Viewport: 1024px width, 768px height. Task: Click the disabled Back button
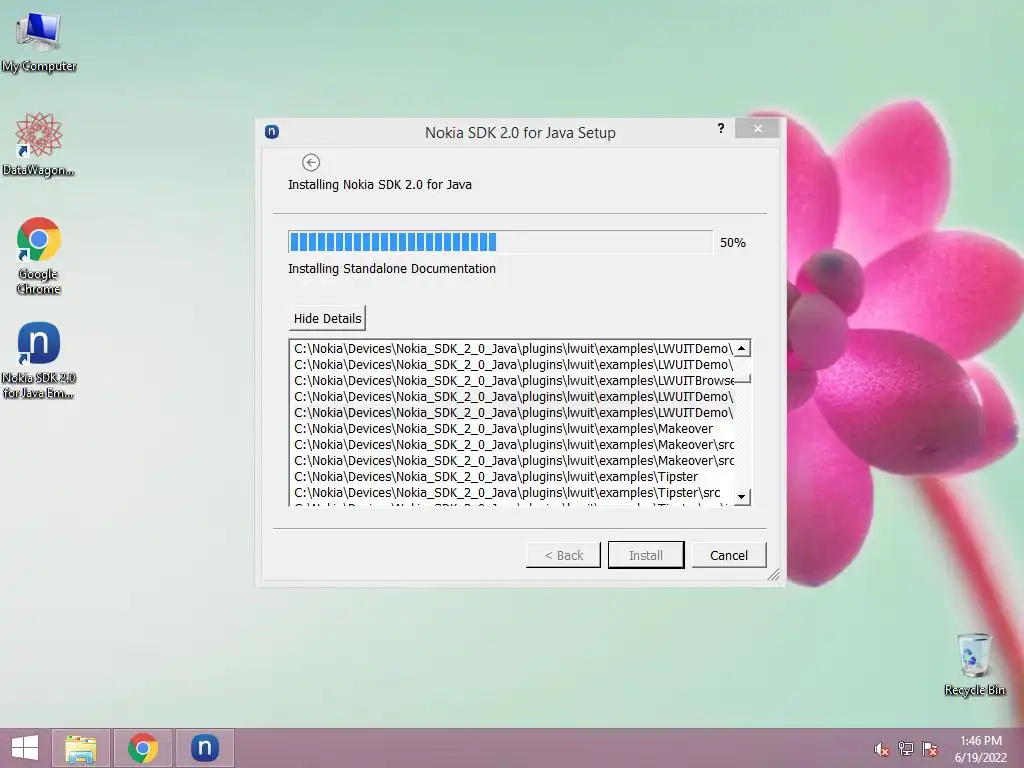563,555
